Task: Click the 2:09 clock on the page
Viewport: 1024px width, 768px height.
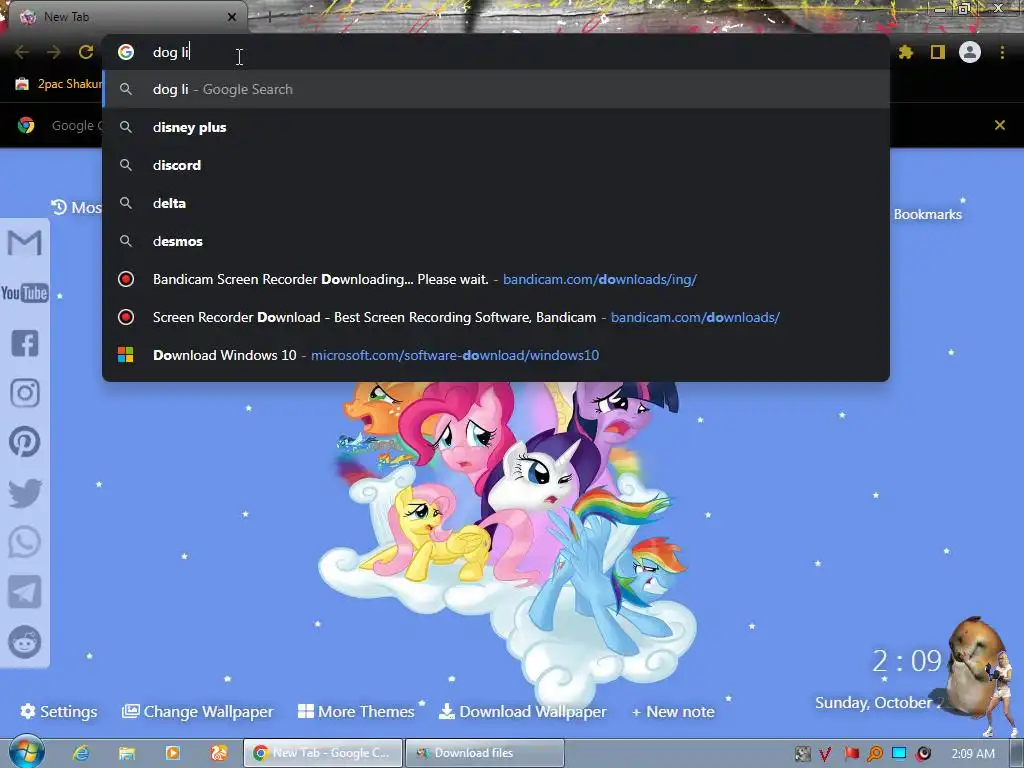Action: 906,661
